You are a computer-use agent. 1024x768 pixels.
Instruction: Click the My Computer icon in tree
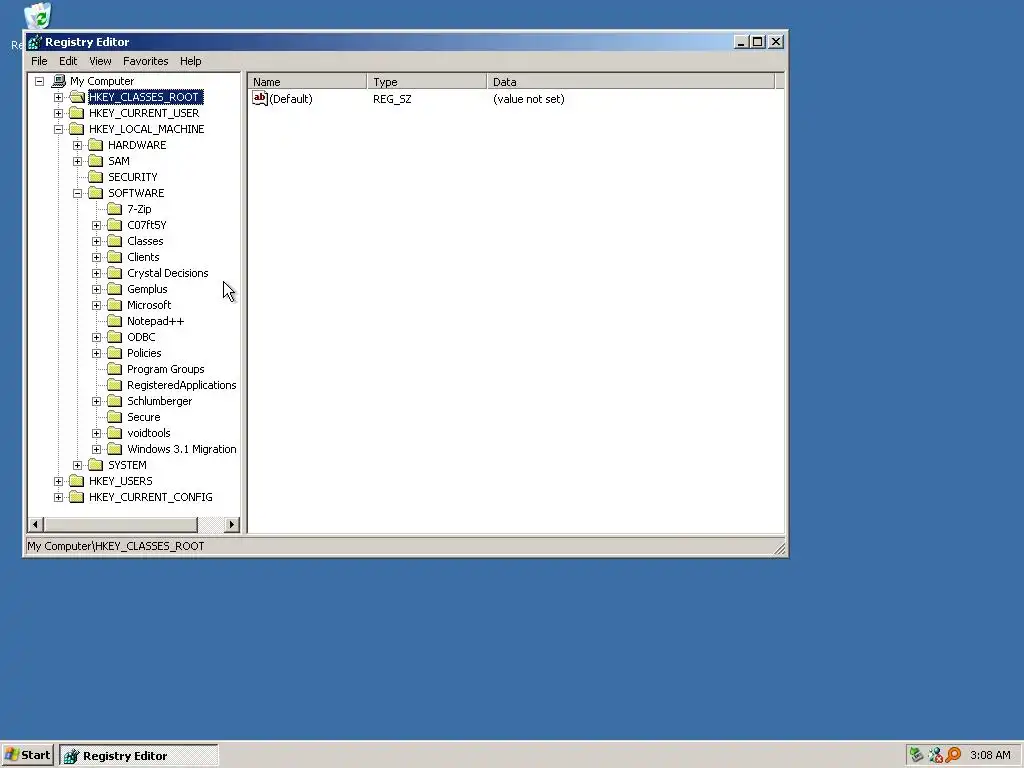point(58,81)
